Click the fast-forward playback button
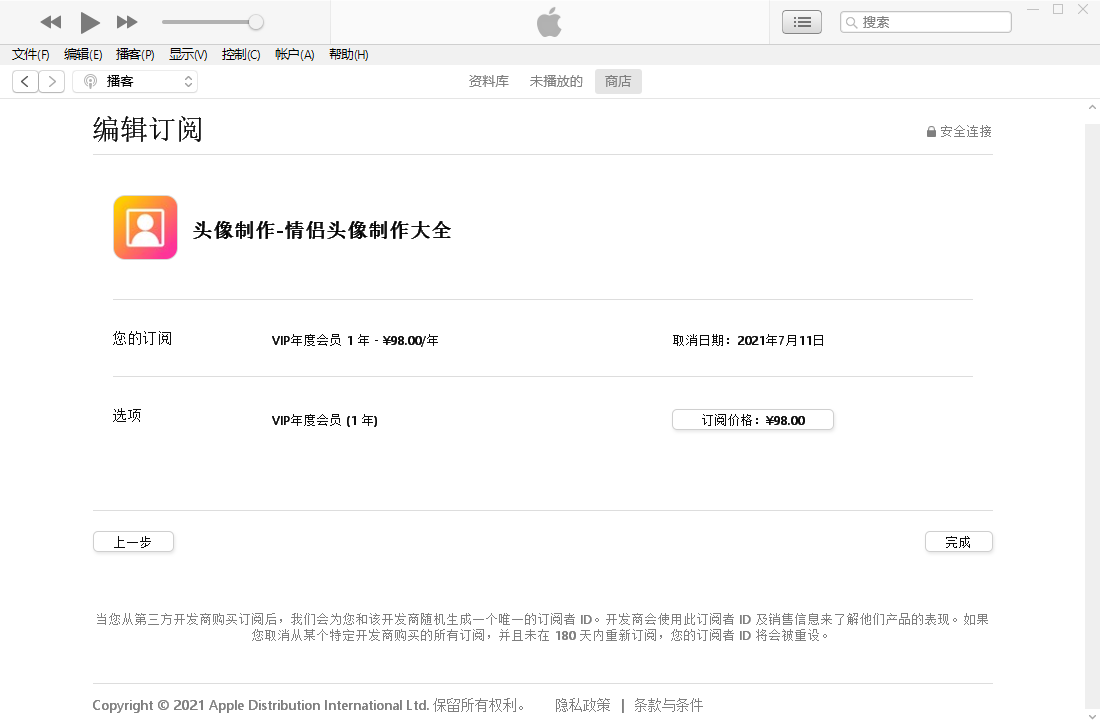This screenshot has height=725, width=1100. point(127,22)
